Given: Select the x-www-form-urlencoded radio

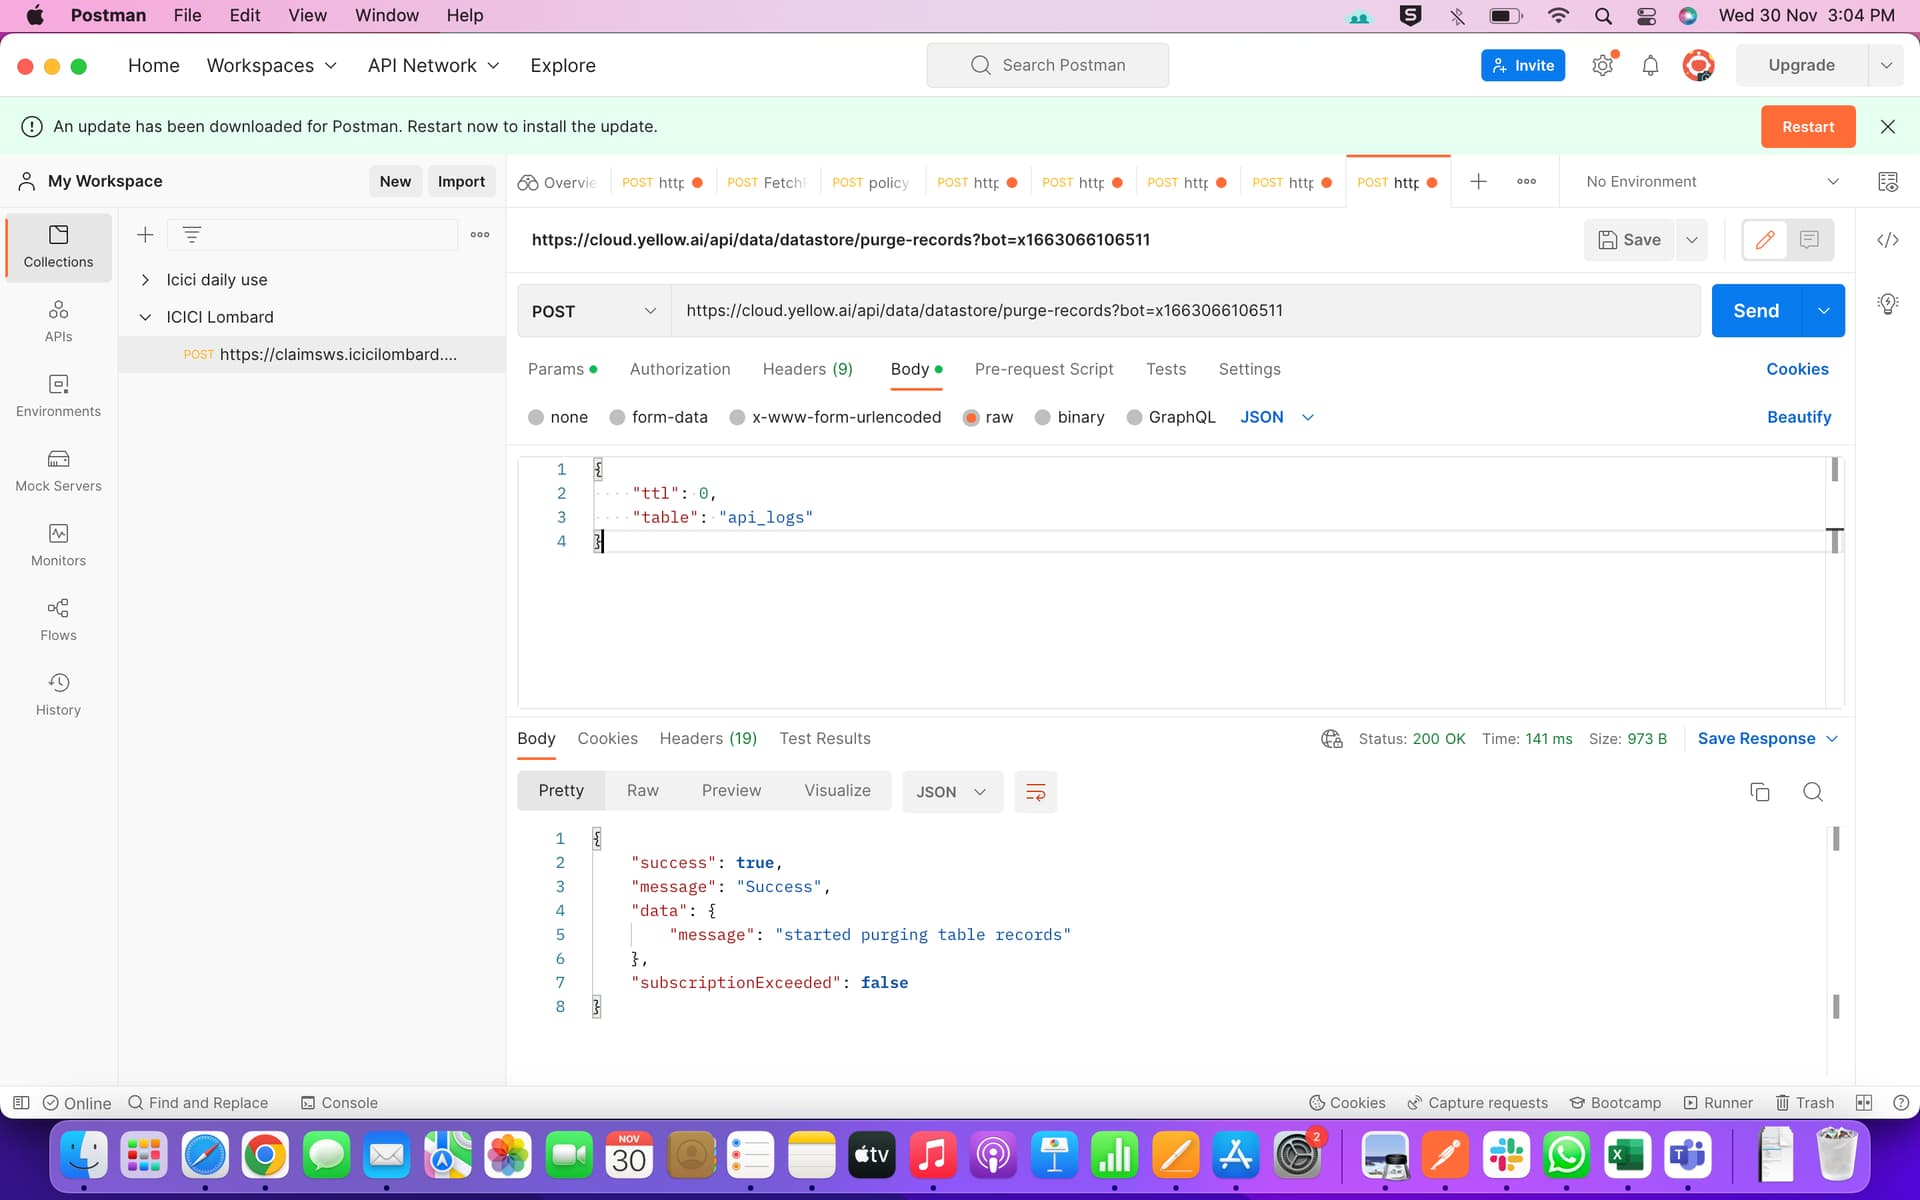Looking at the screenshot, I should pos(737,417).
